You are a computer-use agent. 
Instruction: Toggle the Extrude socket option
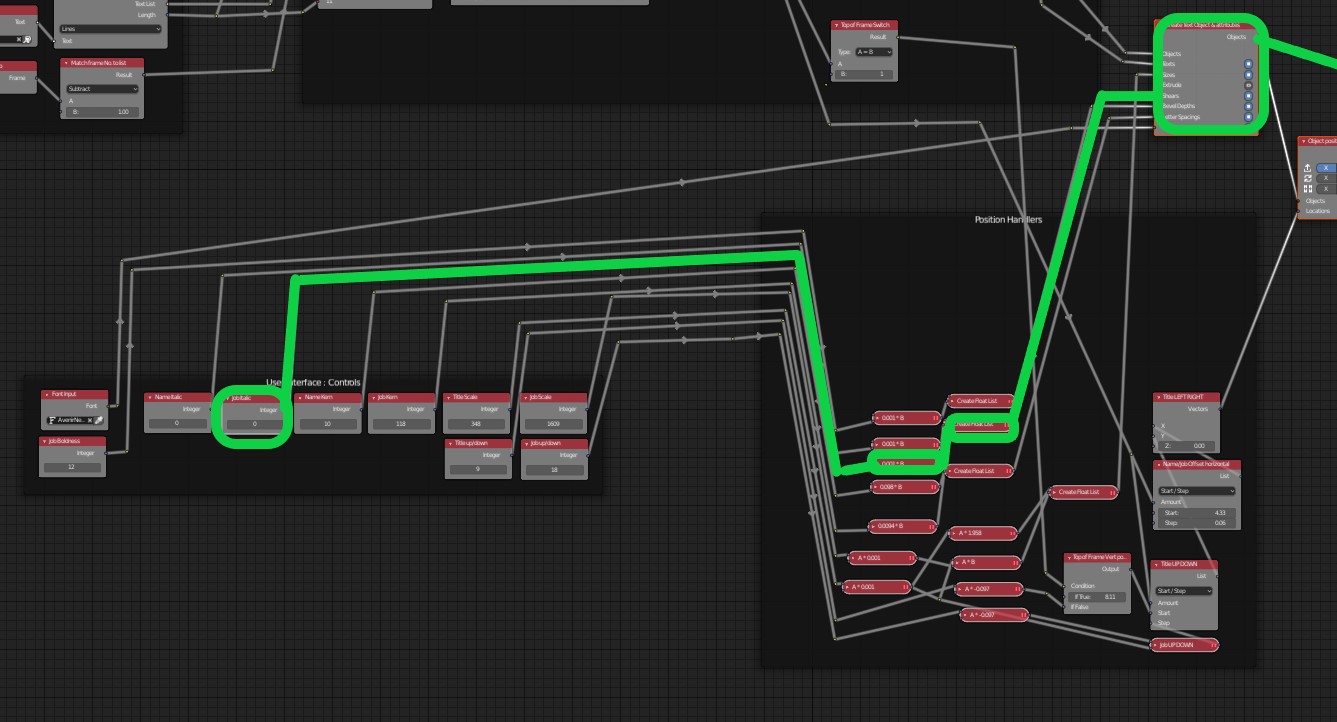pos(1248,86)
